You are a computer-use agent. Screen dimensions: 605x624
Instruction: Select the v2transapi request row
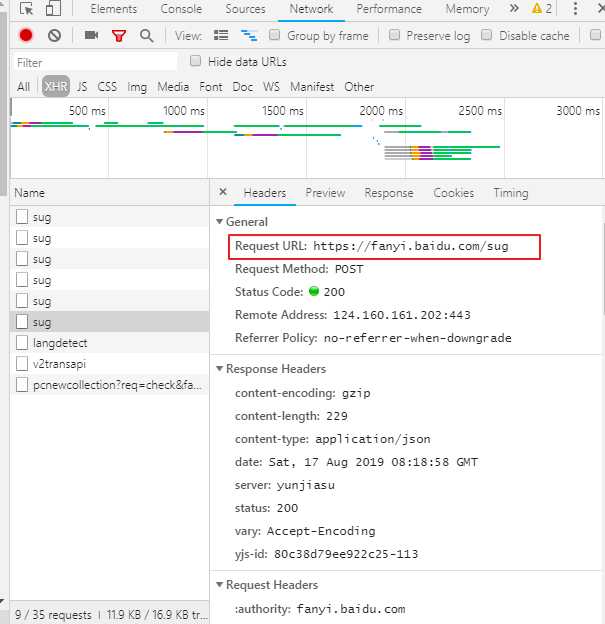[x=109, y=364]
